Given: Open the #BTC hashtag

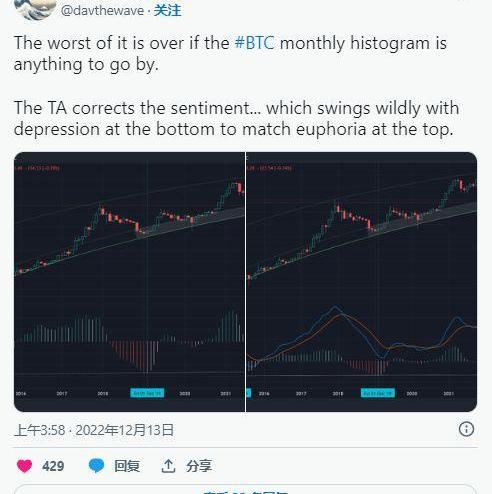Looking at the screenshot, I should click(255, 43).
